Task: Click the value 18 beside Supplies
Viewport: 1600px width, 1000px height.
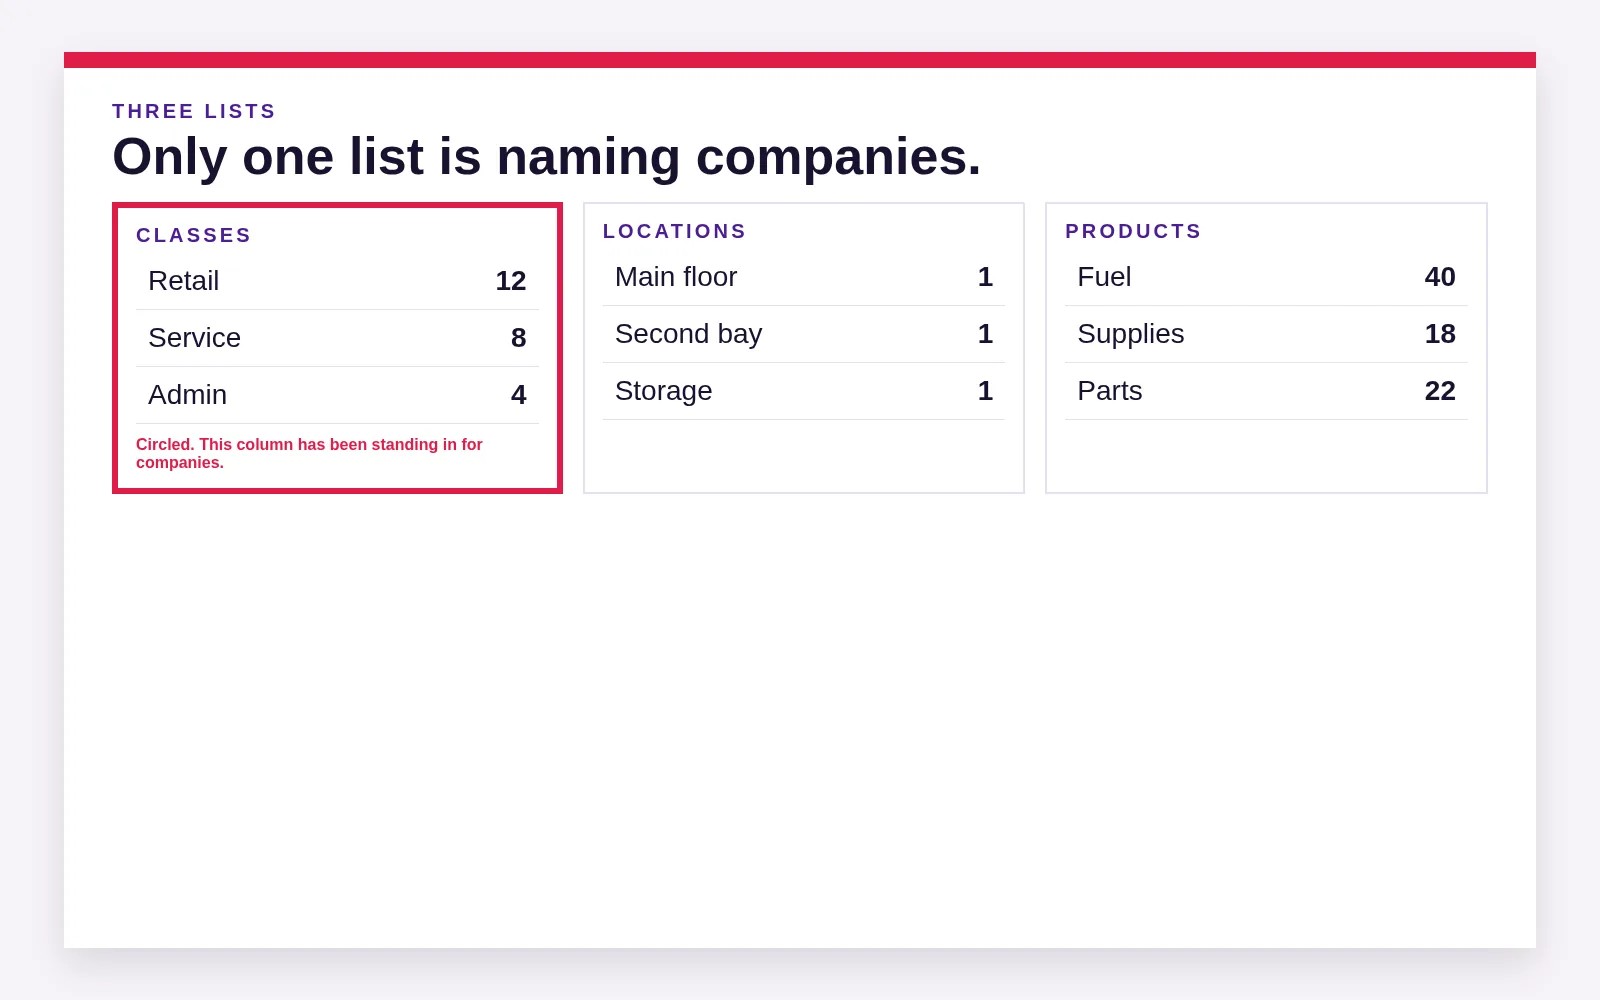Action: (x=1440, y=334)
